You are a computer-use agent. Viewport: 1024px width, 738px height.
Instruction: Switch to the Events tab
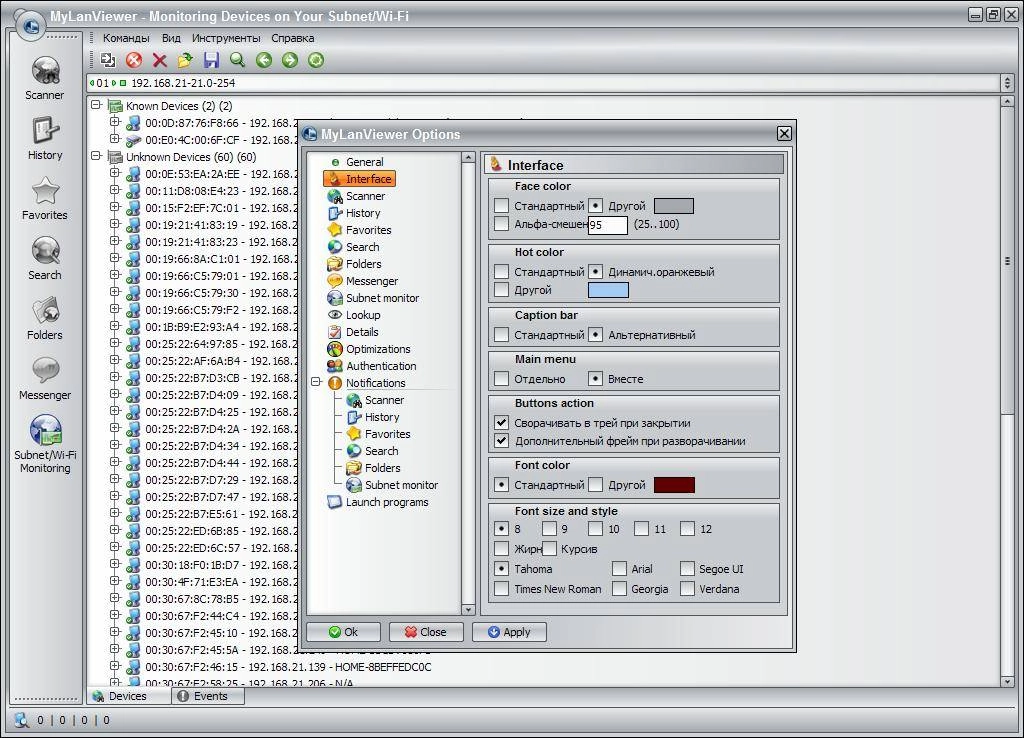point(208,696)
